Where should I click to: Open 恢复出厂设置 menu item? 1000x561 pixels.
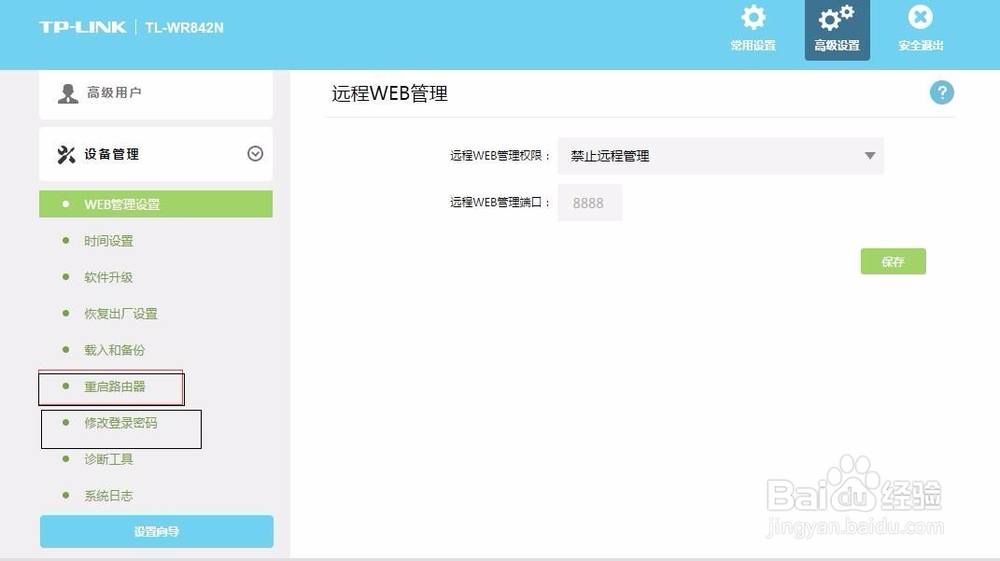[121, 314]
